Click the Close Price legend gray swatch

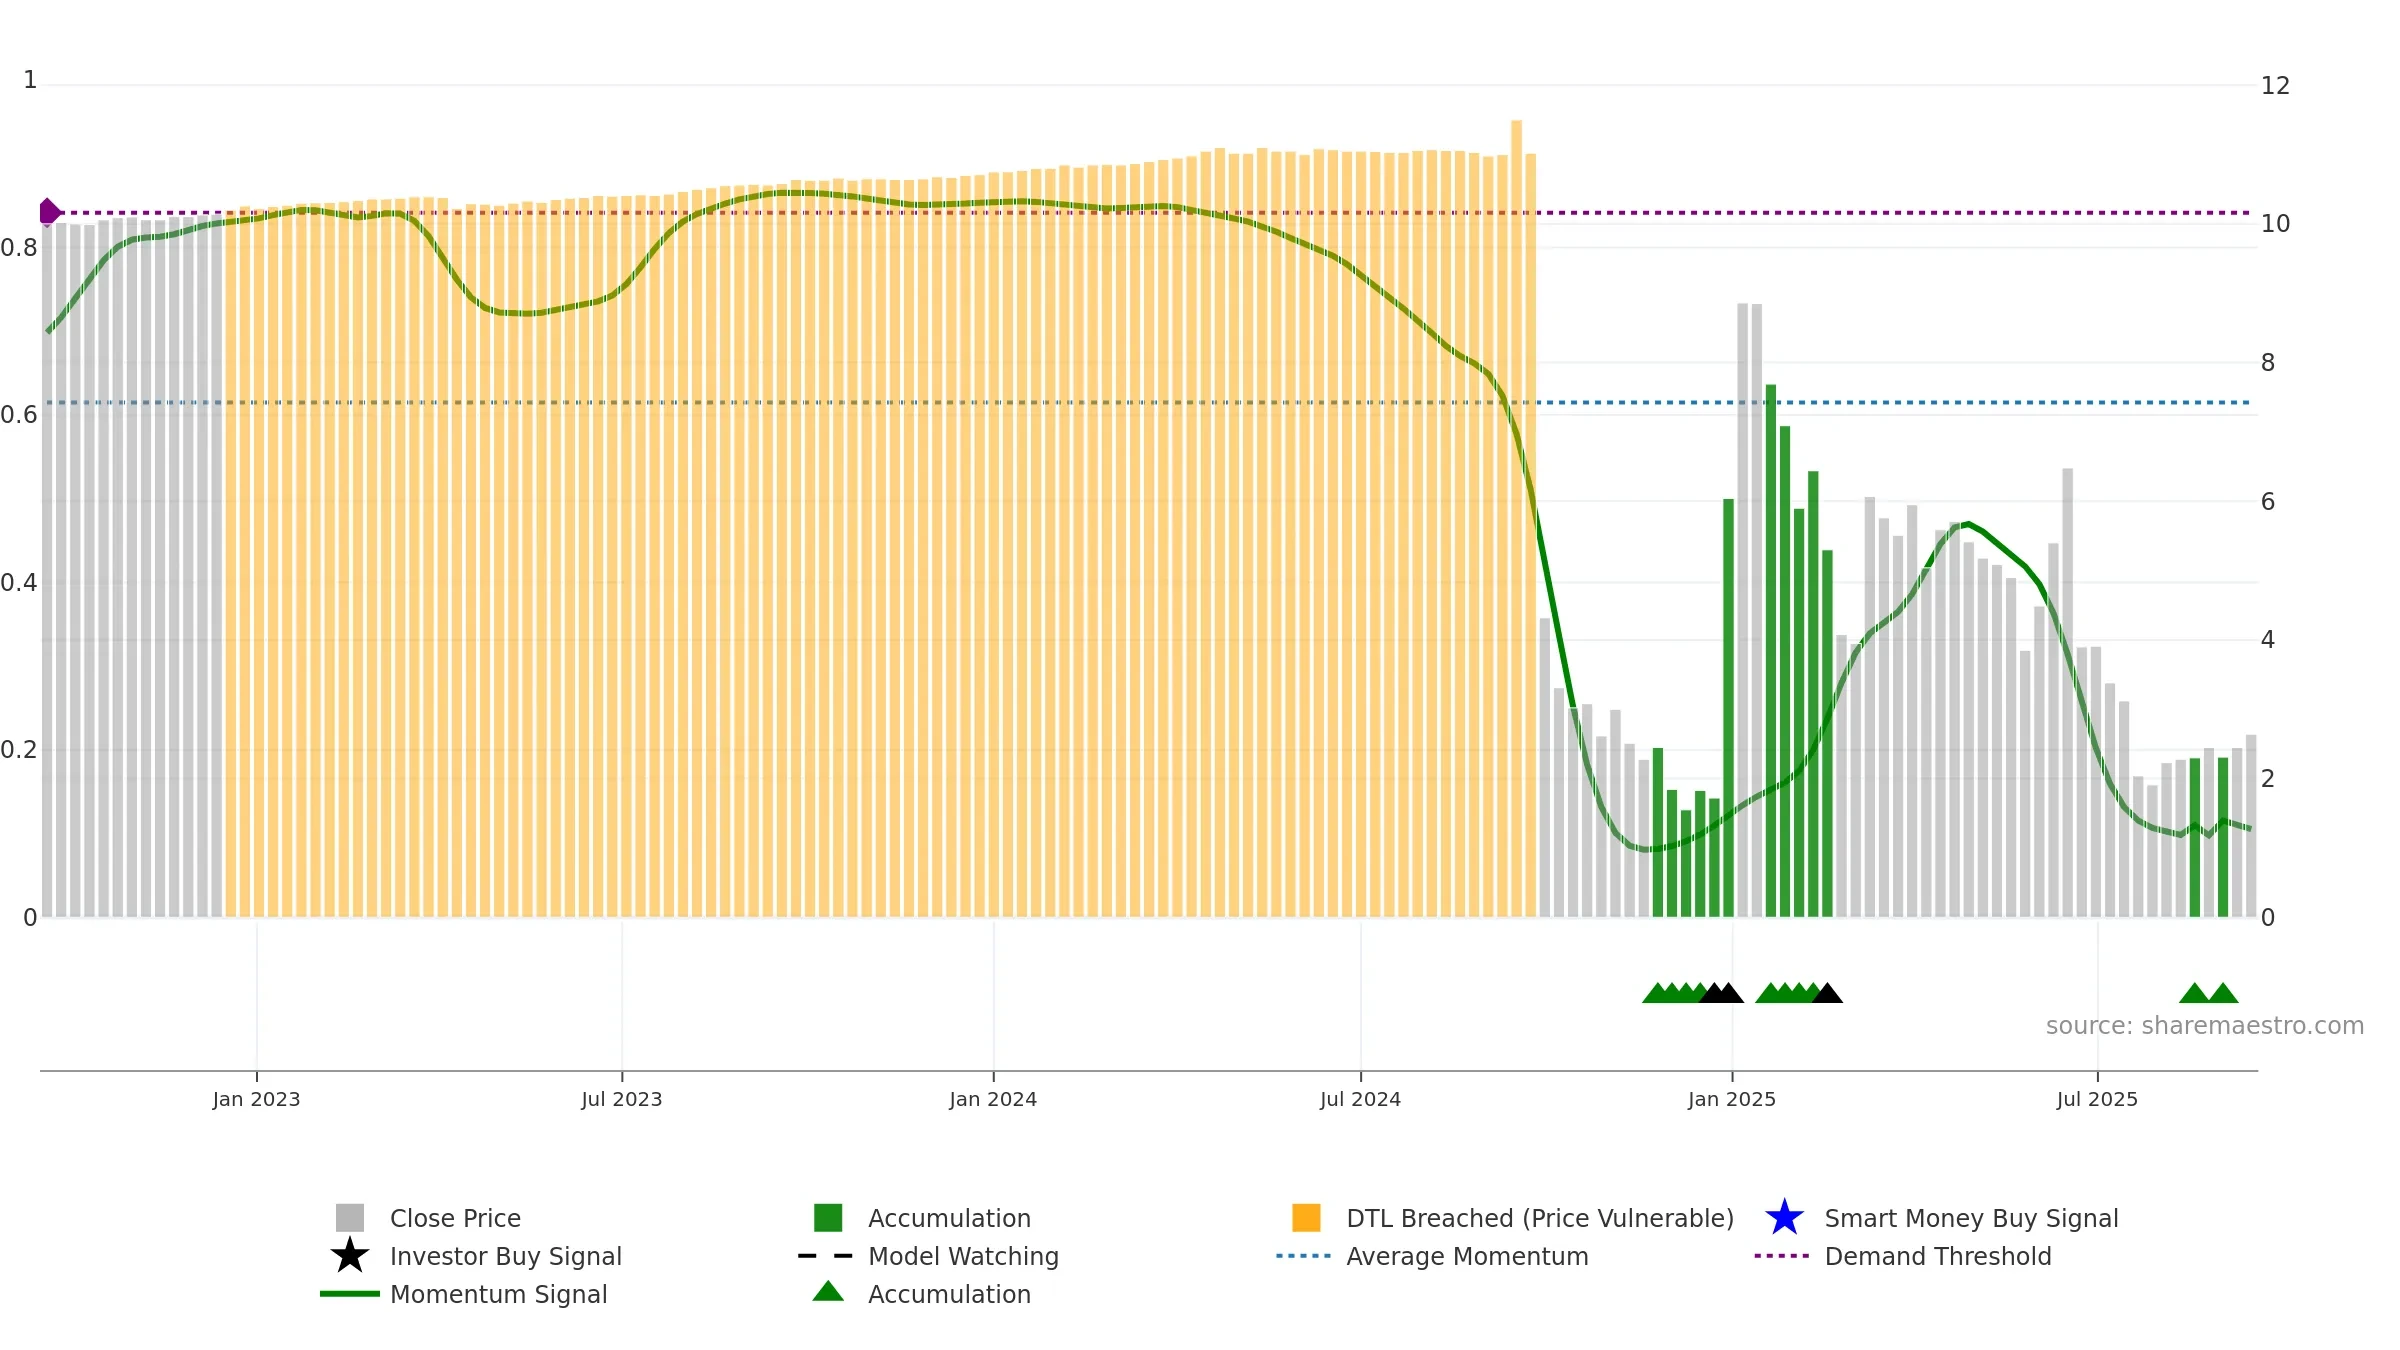(x=350, y=1218)
